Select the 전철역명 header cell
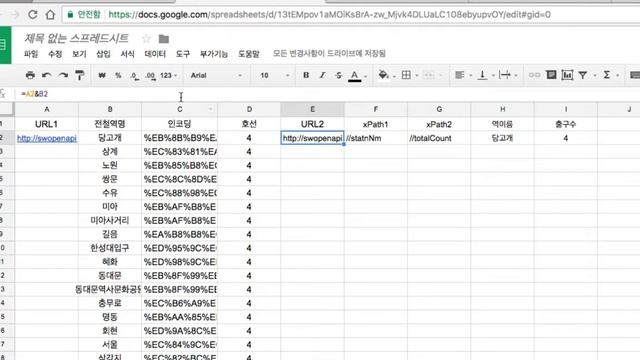The height and width of the screenshot is (360, 640). pos(110,124)
